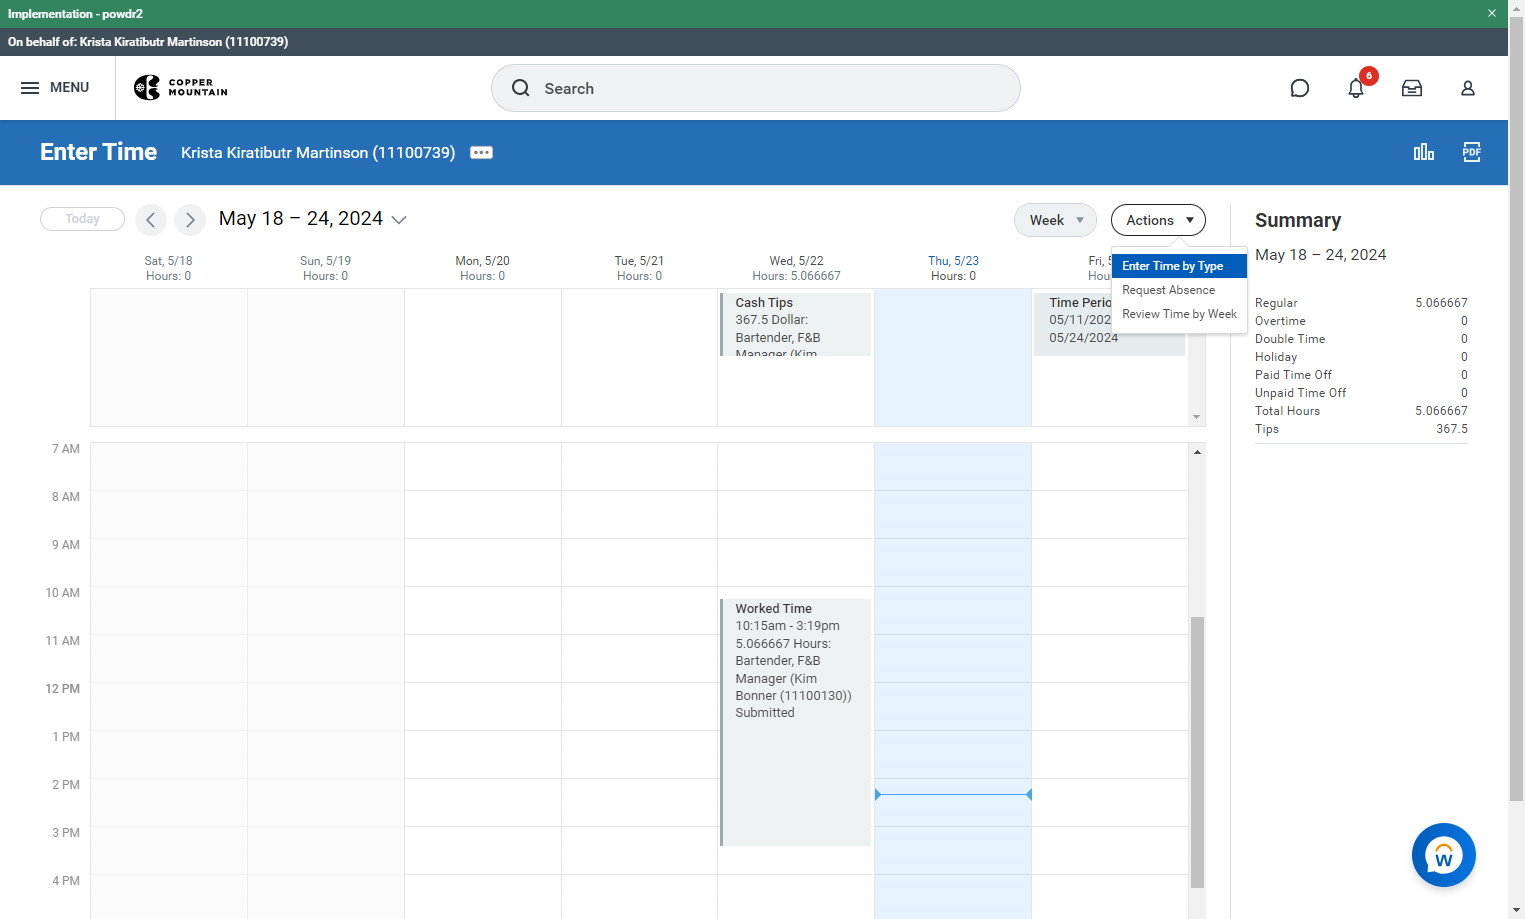The height and width of the screenshot is (919, 1525).
Task: Export page to PDF icon
Action: 1472,152
